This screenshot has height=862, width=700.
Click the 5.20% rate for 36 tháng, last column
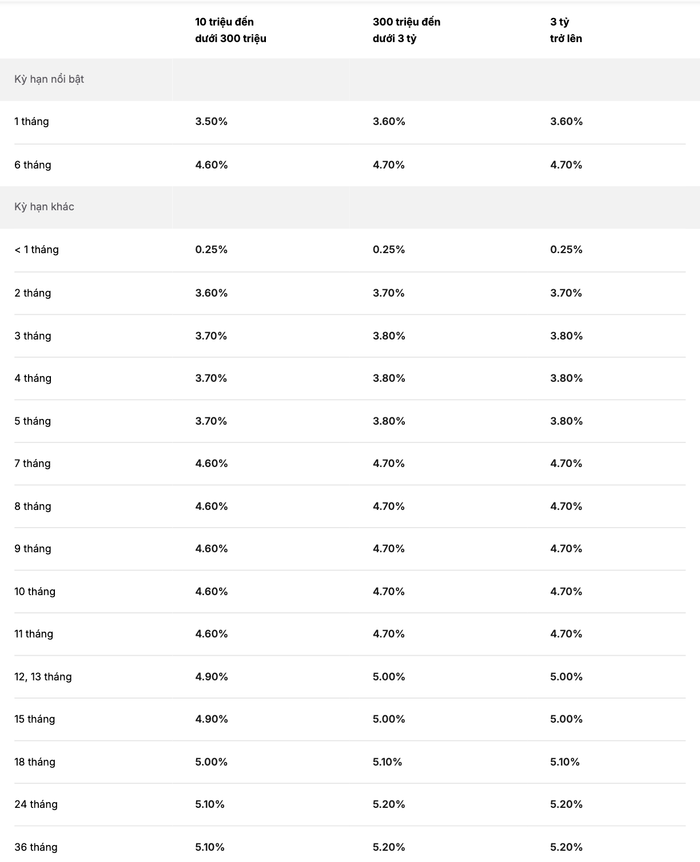pos(566,847)
